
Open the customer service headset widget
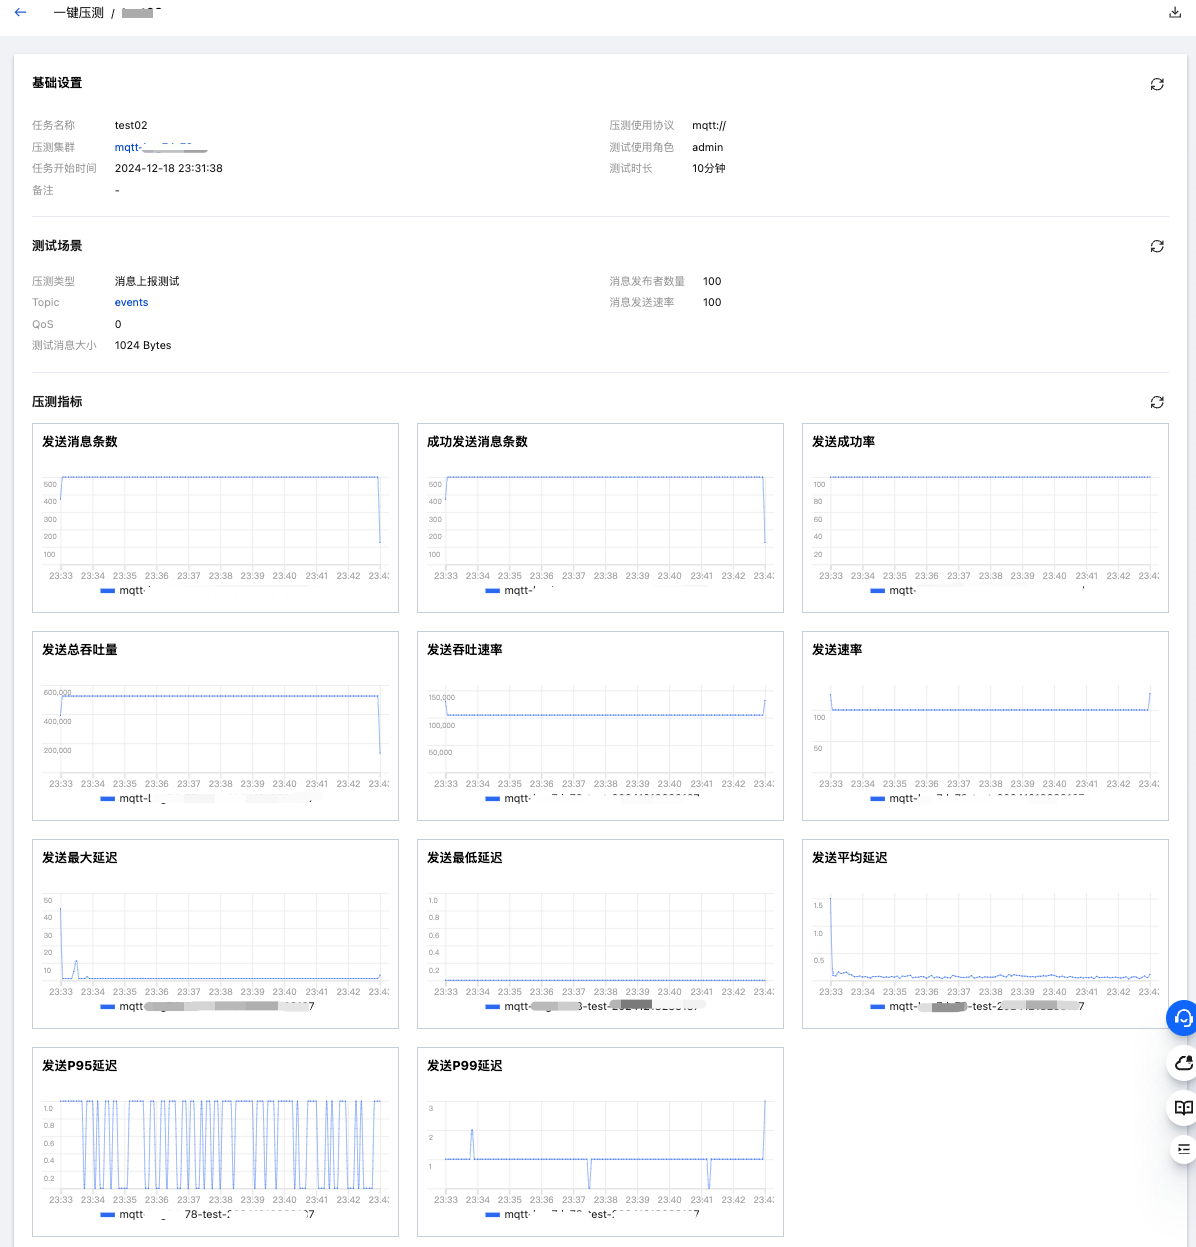point(1183,1018)
